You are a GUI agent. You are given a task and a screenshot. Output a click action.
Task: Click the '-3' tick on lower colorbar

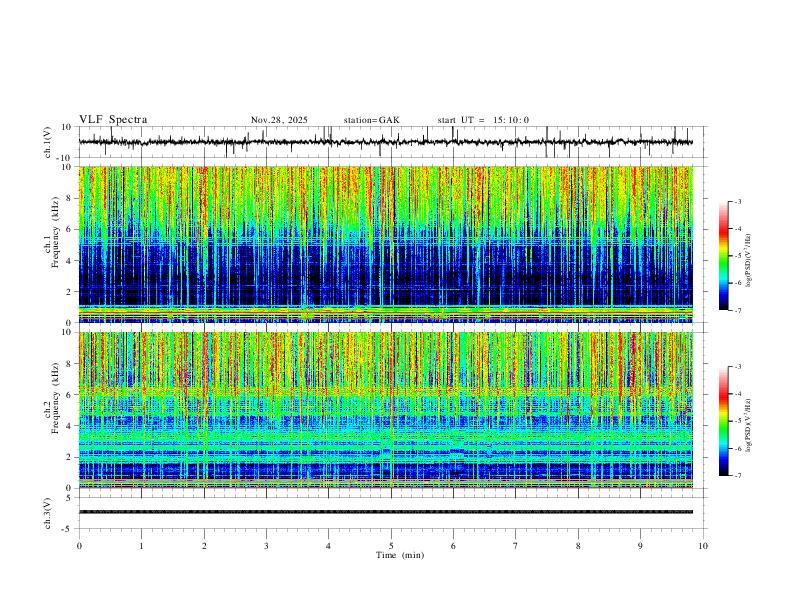tap(737, 367)
